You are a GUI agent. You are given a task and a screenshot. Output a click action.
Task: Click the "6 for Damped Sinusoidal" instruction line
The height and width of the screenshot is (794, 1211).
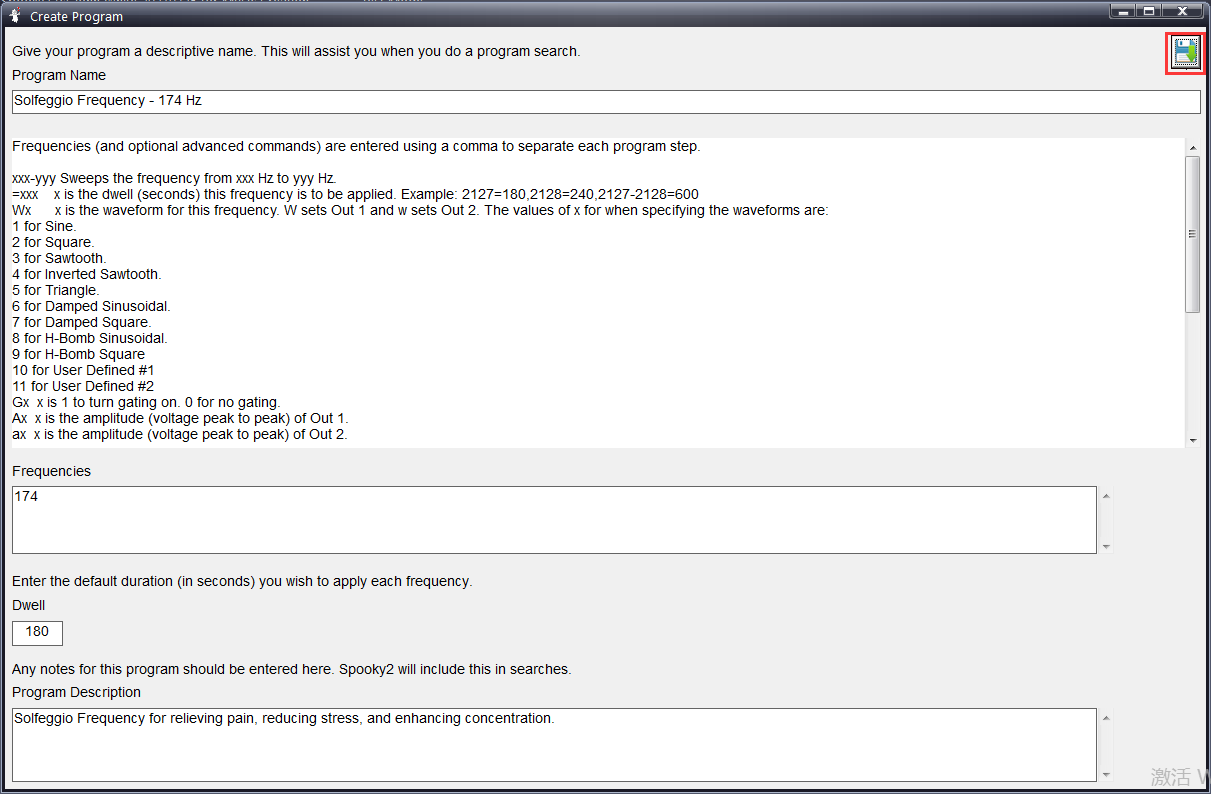coord(91,306)
